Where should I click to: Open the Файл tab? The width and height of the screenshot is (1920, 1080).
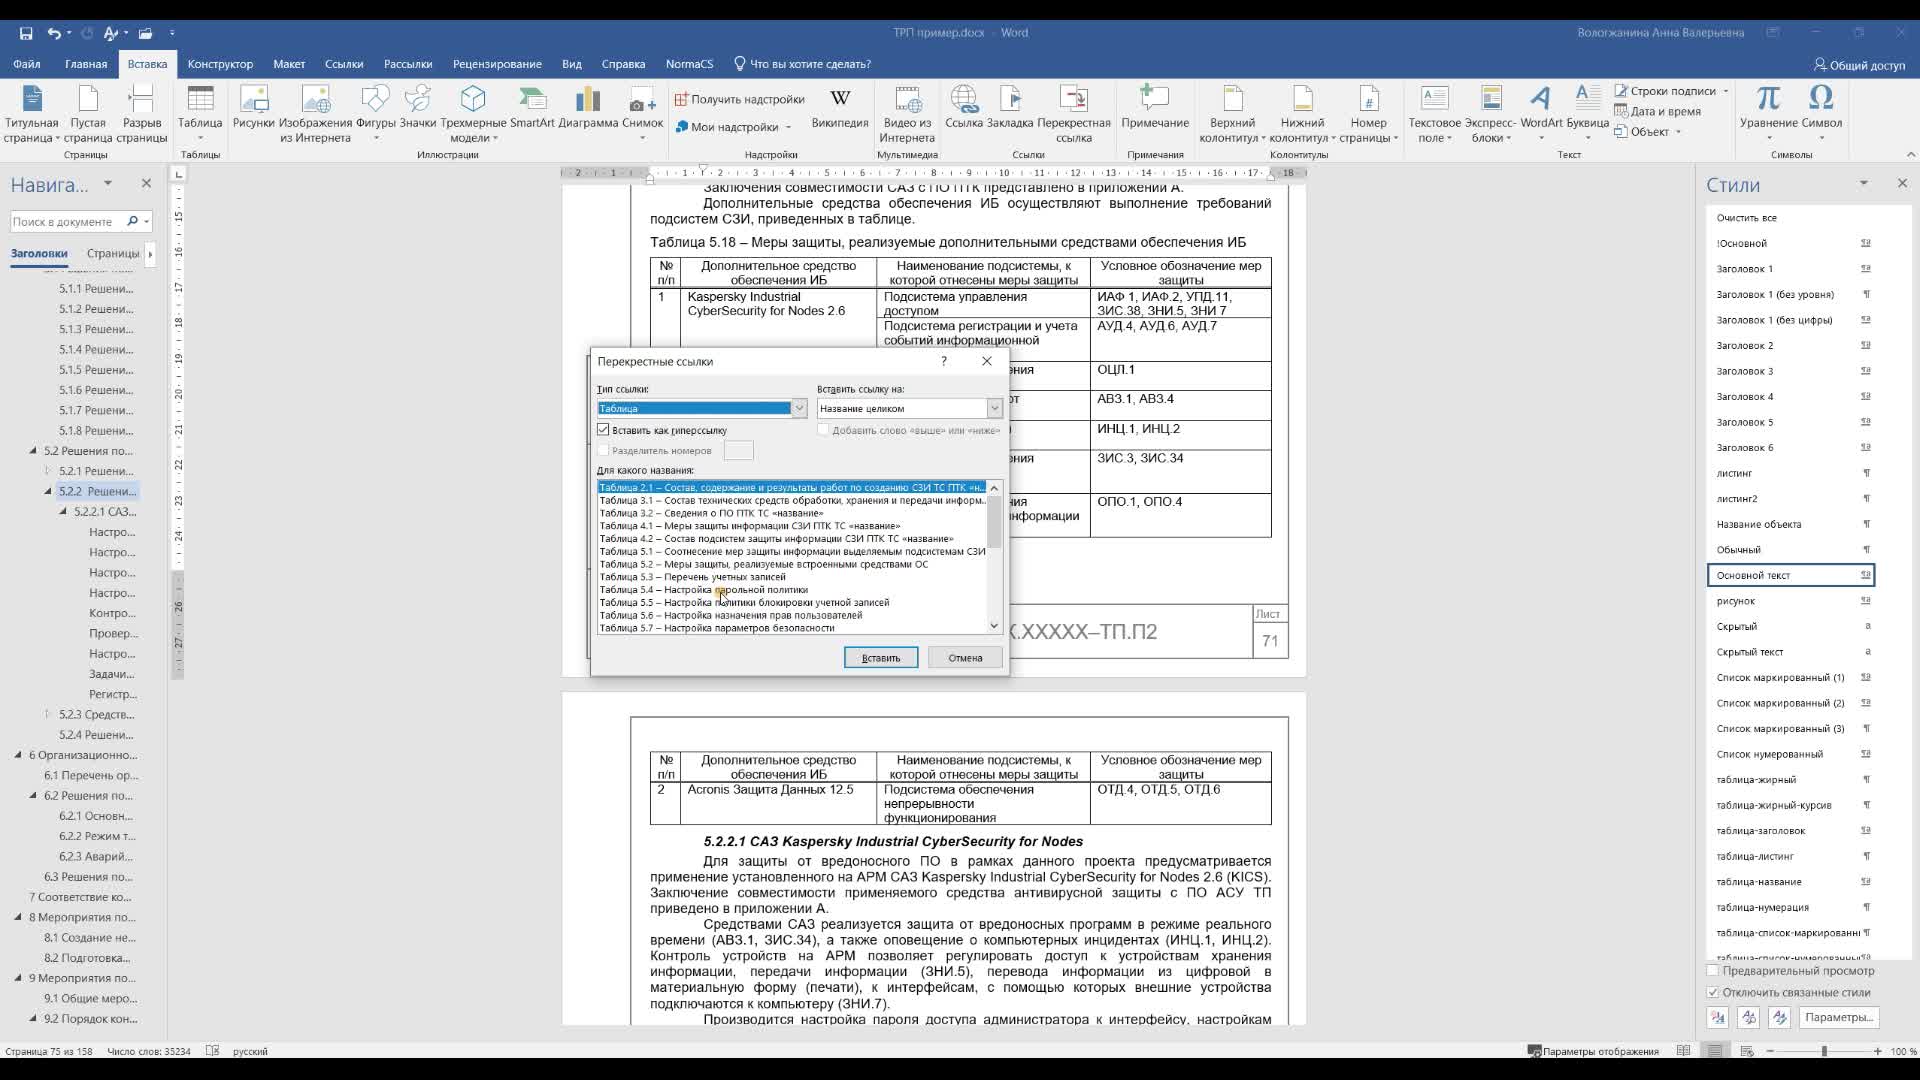tap(27, 64)
